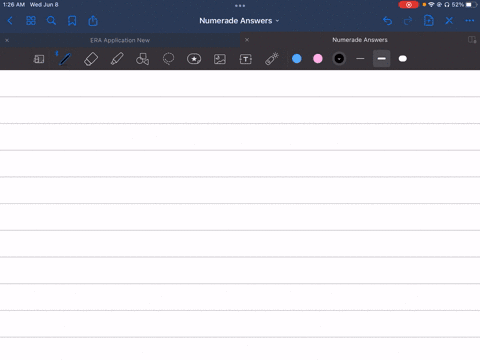The image size is (480, 360).
Task: Tap the multitasking three dots at top
Action: click(240, 5)
